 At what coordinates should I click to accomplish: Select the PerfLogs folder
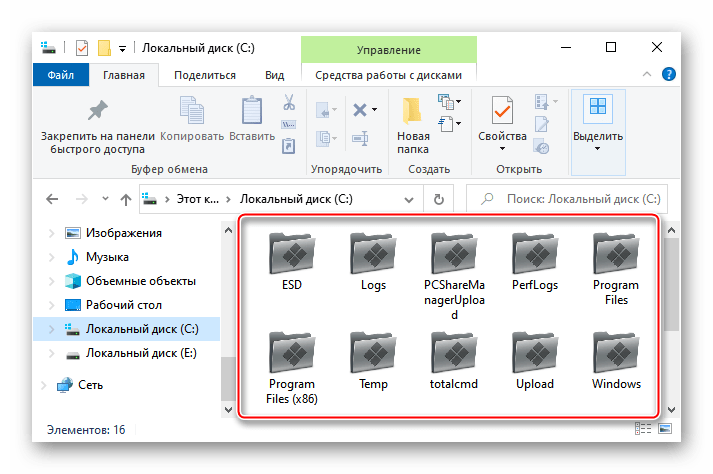pos(535,262)
